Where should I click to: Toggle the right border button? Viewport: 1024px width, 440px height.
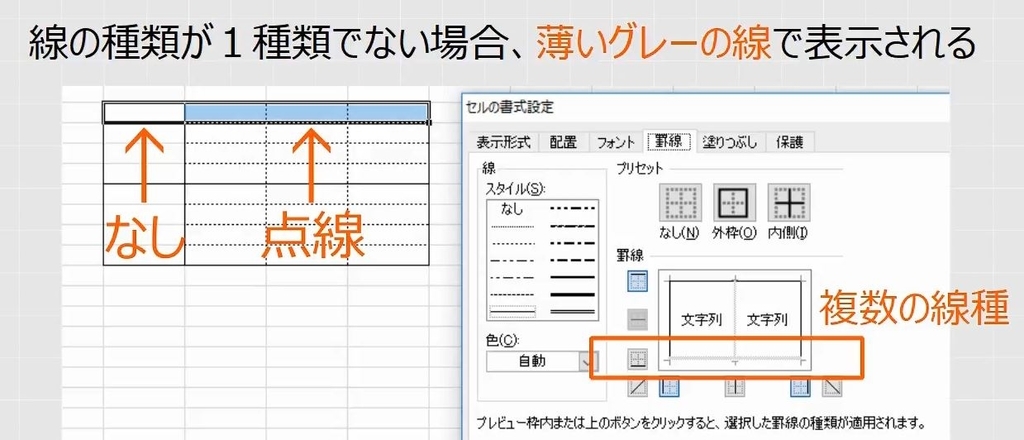(x=801, y=388)
